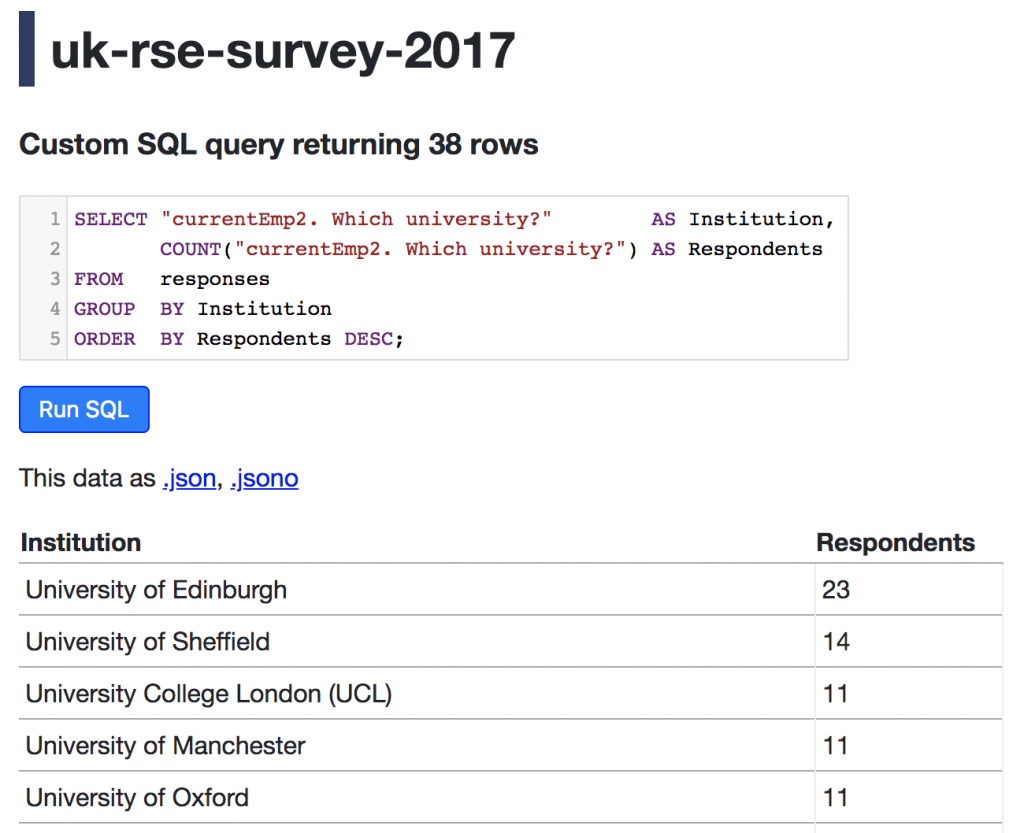The height and width of the screenshot is (833, 1024).
Task: Click the respondents value 23 cell
Action: pos(836,590)
